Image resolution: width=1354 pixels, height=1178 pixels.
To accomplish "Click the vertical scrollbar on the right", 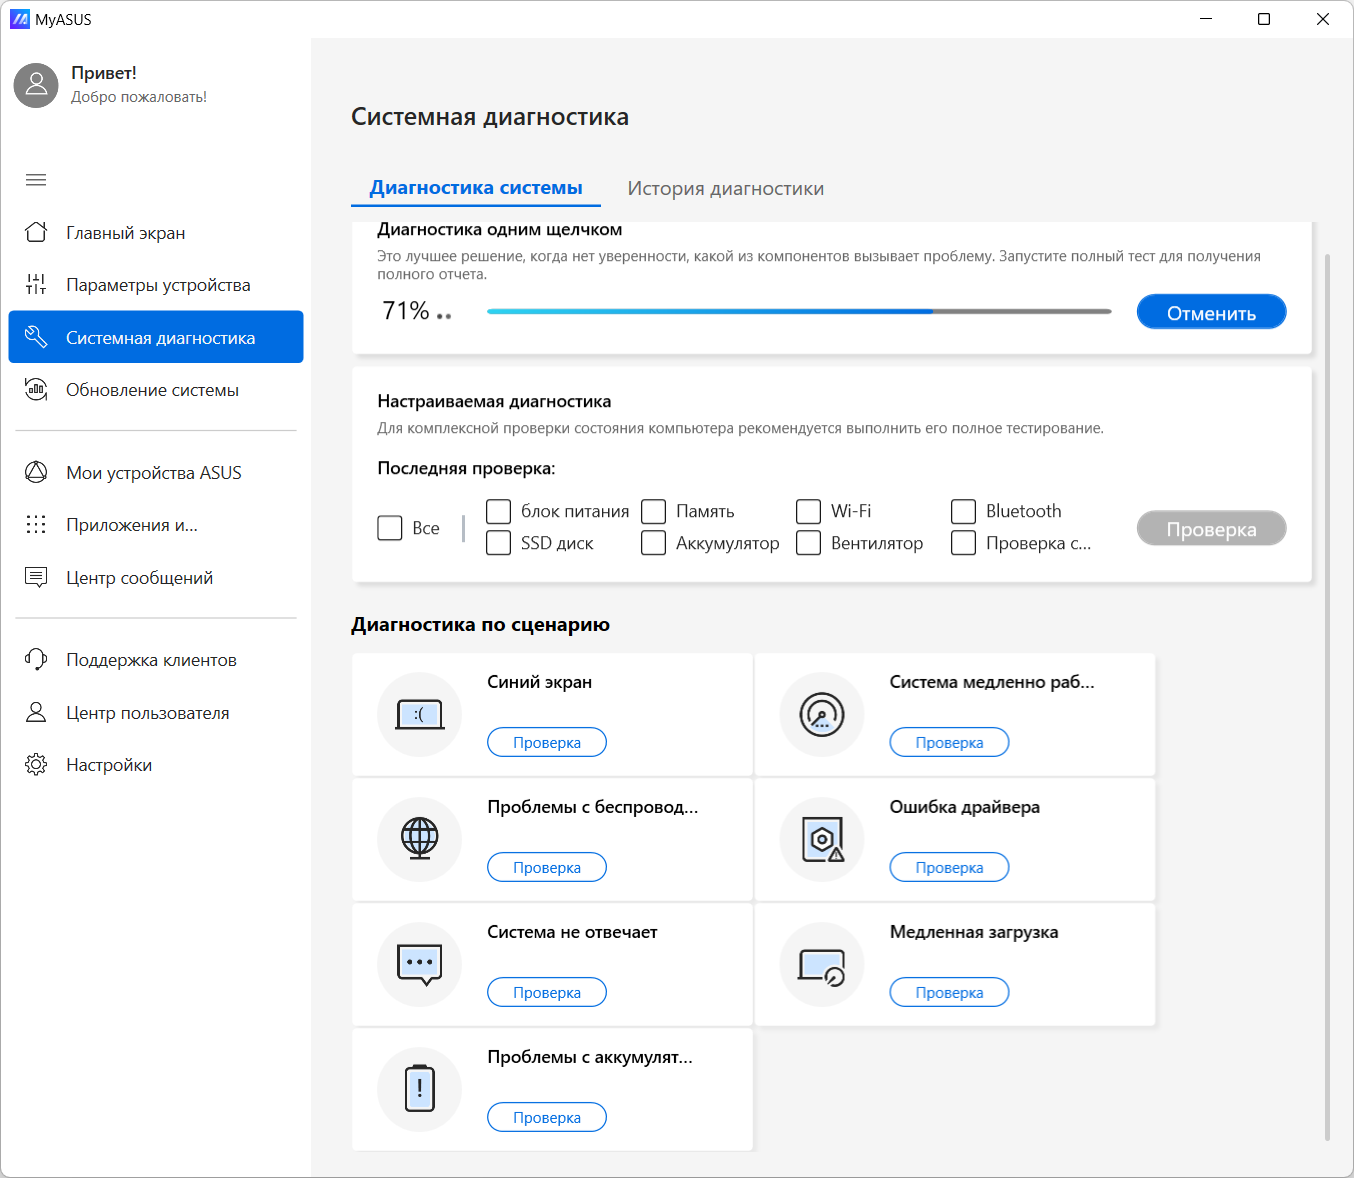I will pos(1327,700).
